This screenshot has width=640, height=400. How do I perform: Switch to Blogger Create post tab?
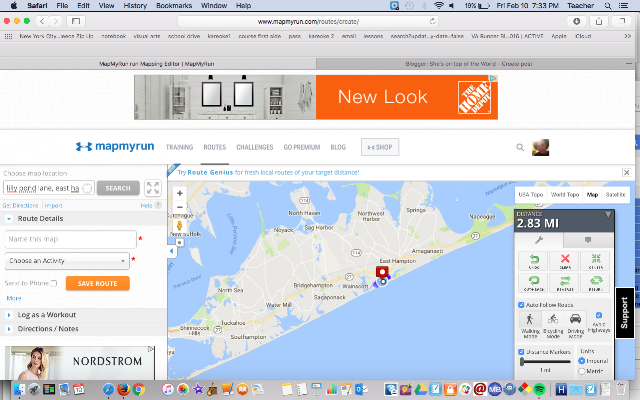coord(469,64)
